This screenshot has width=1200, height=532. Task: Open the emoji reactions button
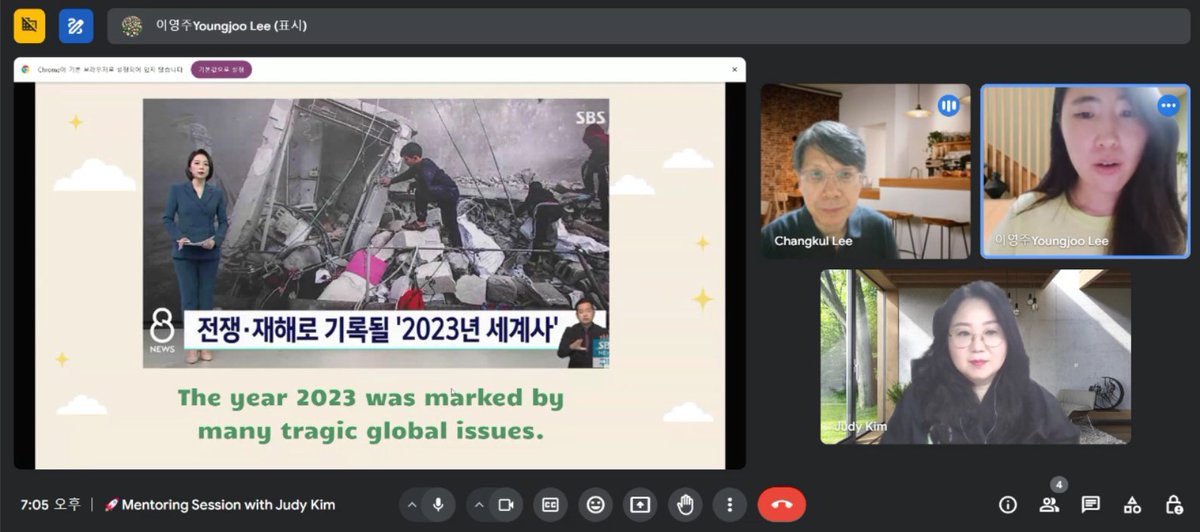click(596, 505)
